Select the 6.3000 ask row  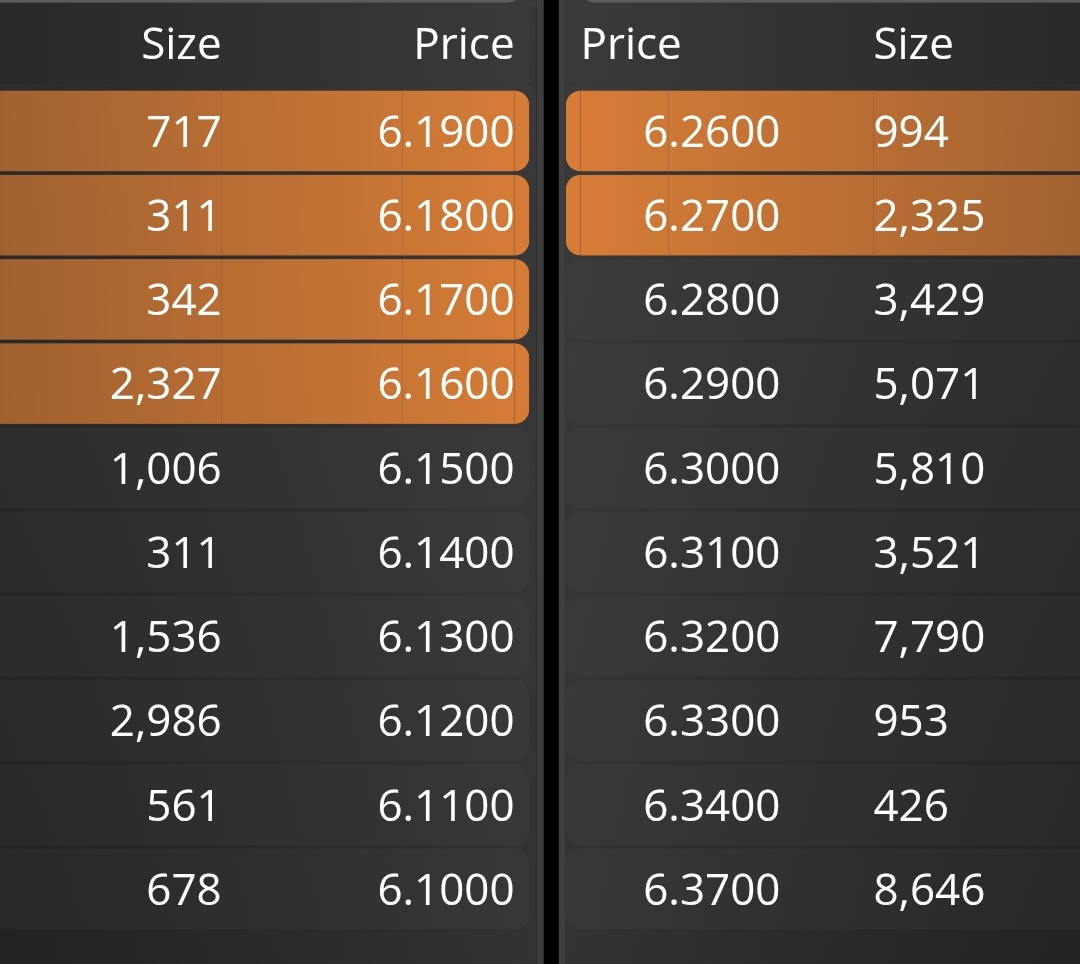823,468
